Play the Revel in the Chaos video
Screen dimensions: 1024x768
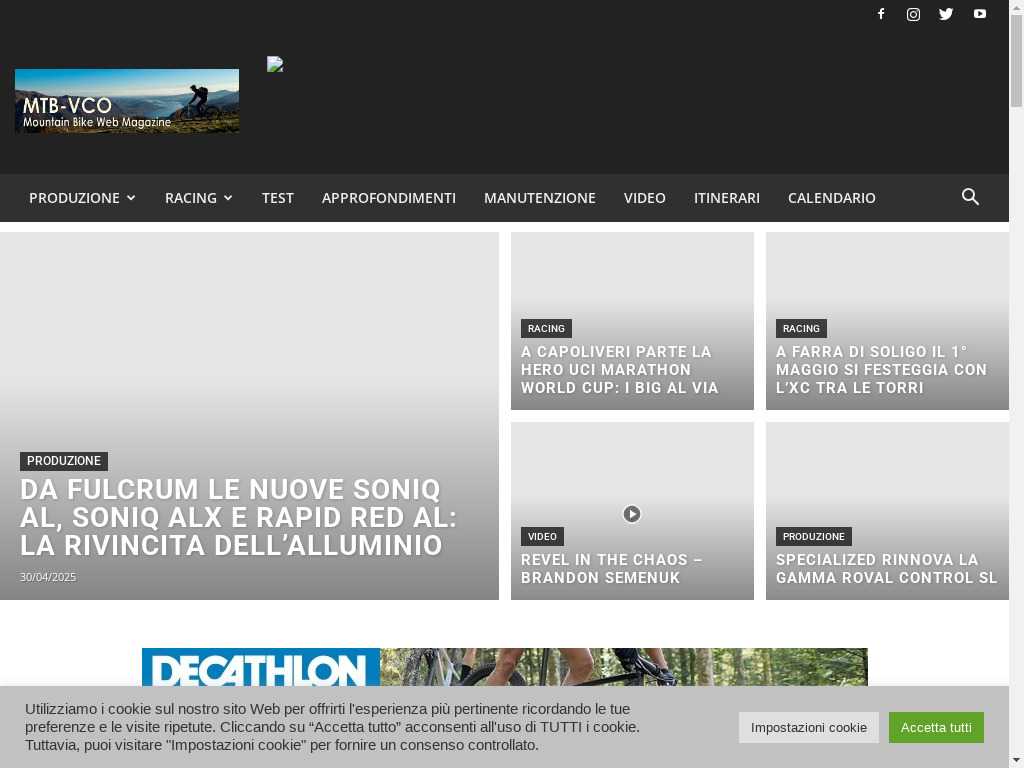632,514
